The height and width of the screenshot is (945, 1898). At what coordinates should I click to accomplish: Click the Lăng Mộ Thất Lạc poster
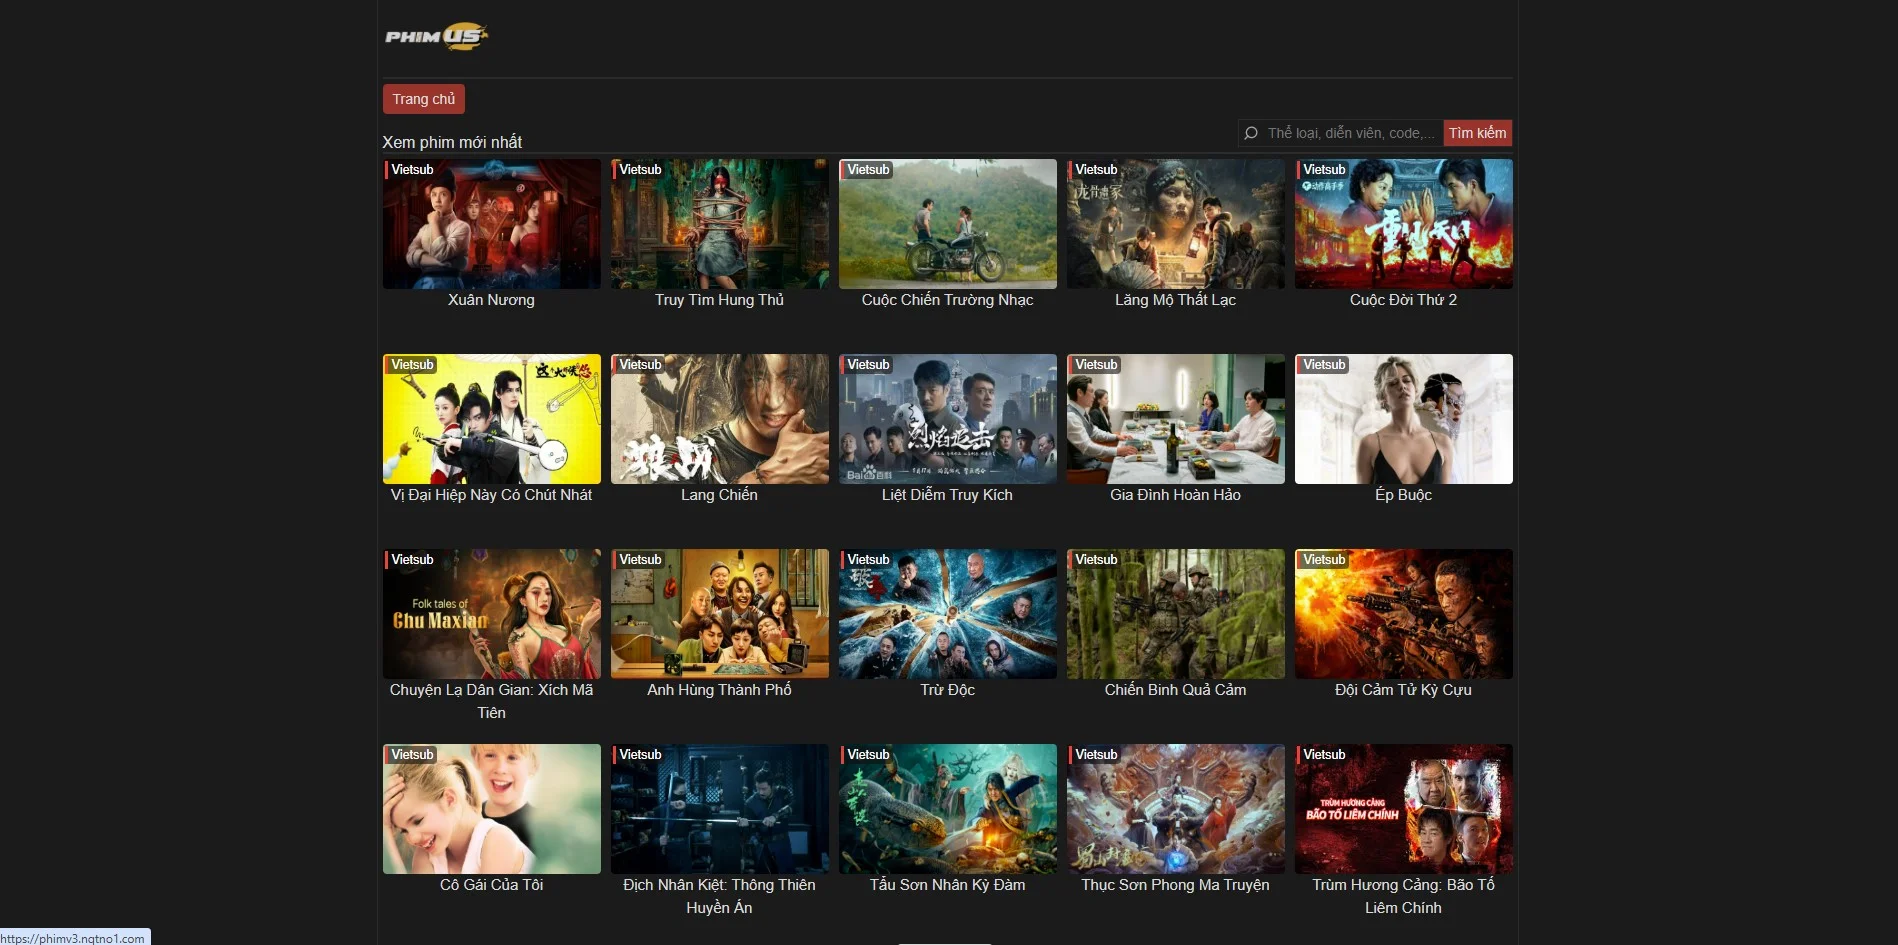point(1175,224)
